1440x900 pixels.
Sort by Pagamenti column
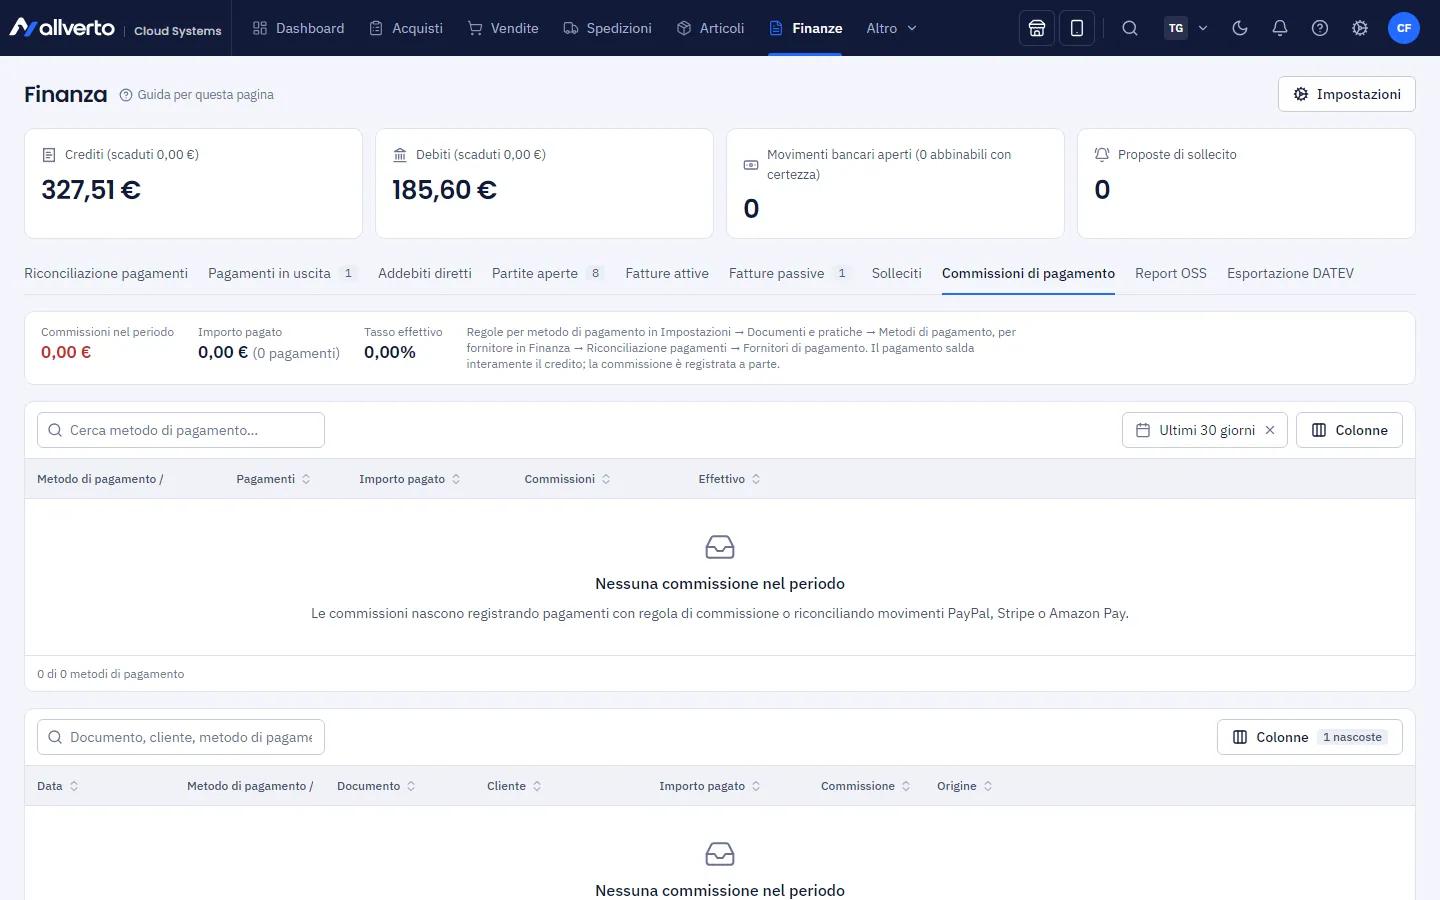pyautogui.click(x=273, y=479)
